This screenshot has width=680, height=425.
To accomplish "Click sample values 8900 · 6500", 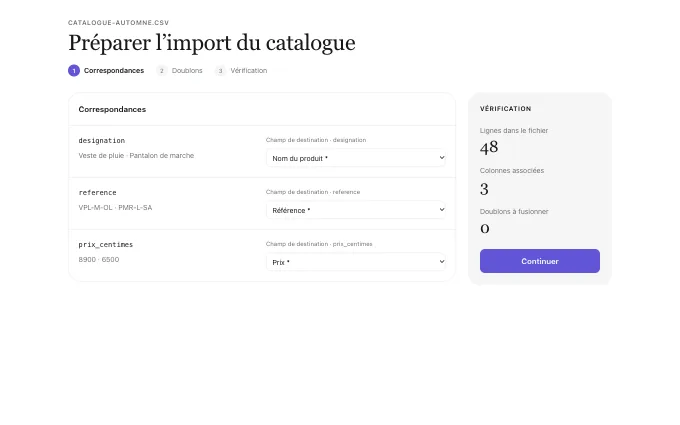I will click(x=98, y=259).
